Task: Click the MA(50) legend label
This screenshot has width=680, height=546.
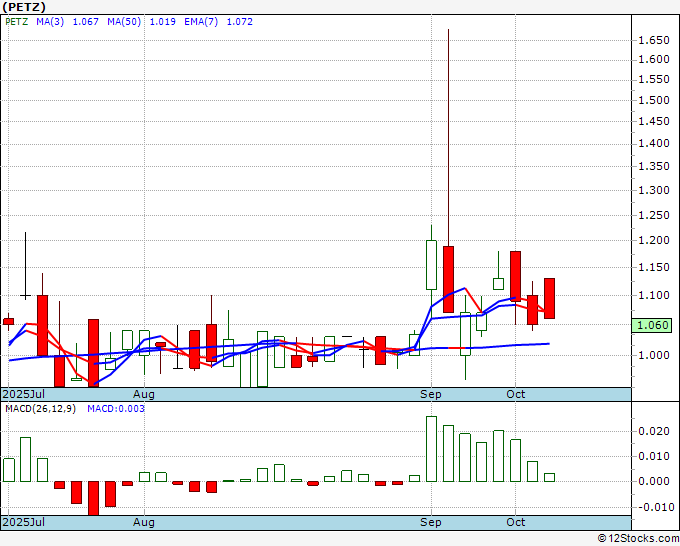Action: [124, 22]
